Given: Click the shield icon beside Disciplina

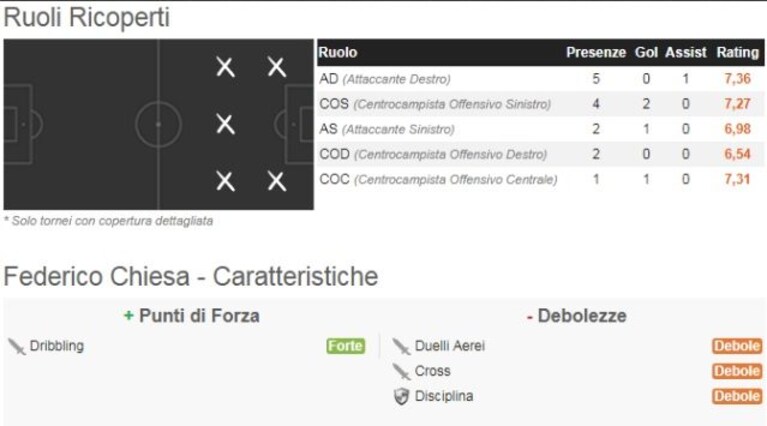Looking at the screenshot, I should (401, 397).
